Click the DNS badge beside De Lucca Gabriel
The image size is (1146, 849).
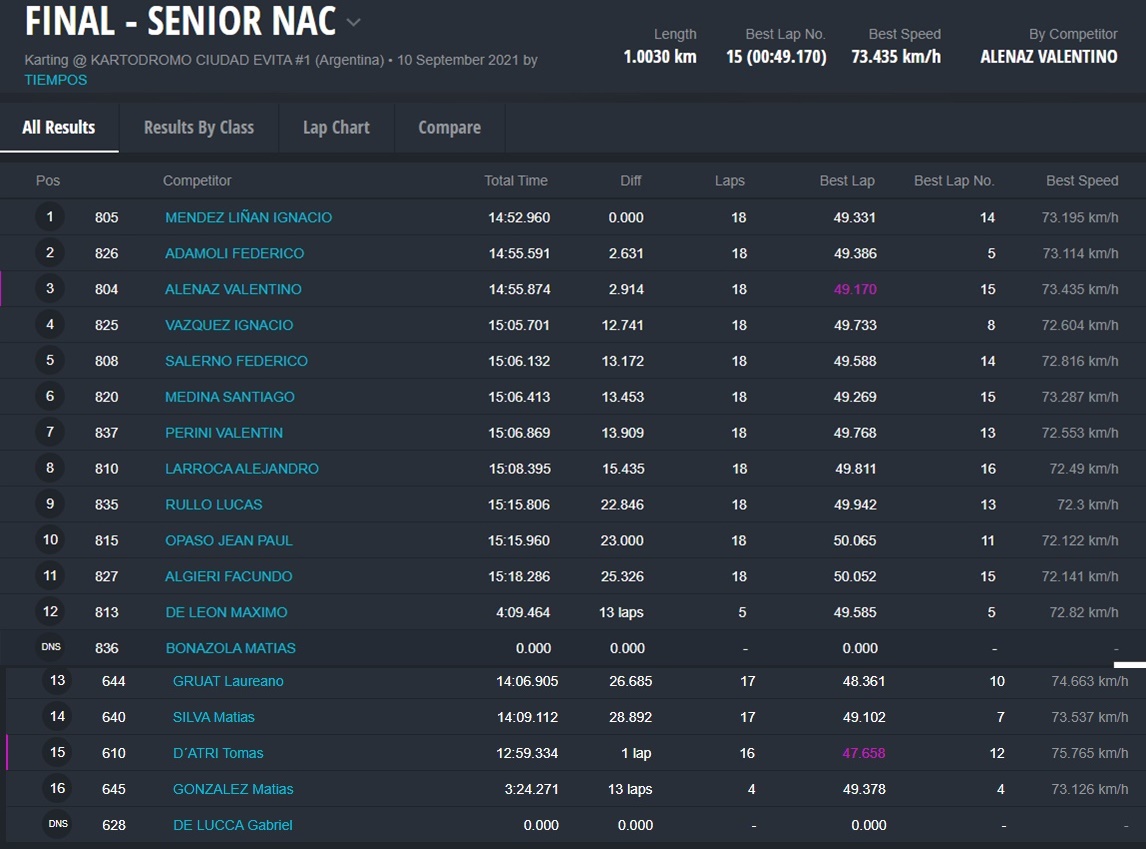click(58, 824)
